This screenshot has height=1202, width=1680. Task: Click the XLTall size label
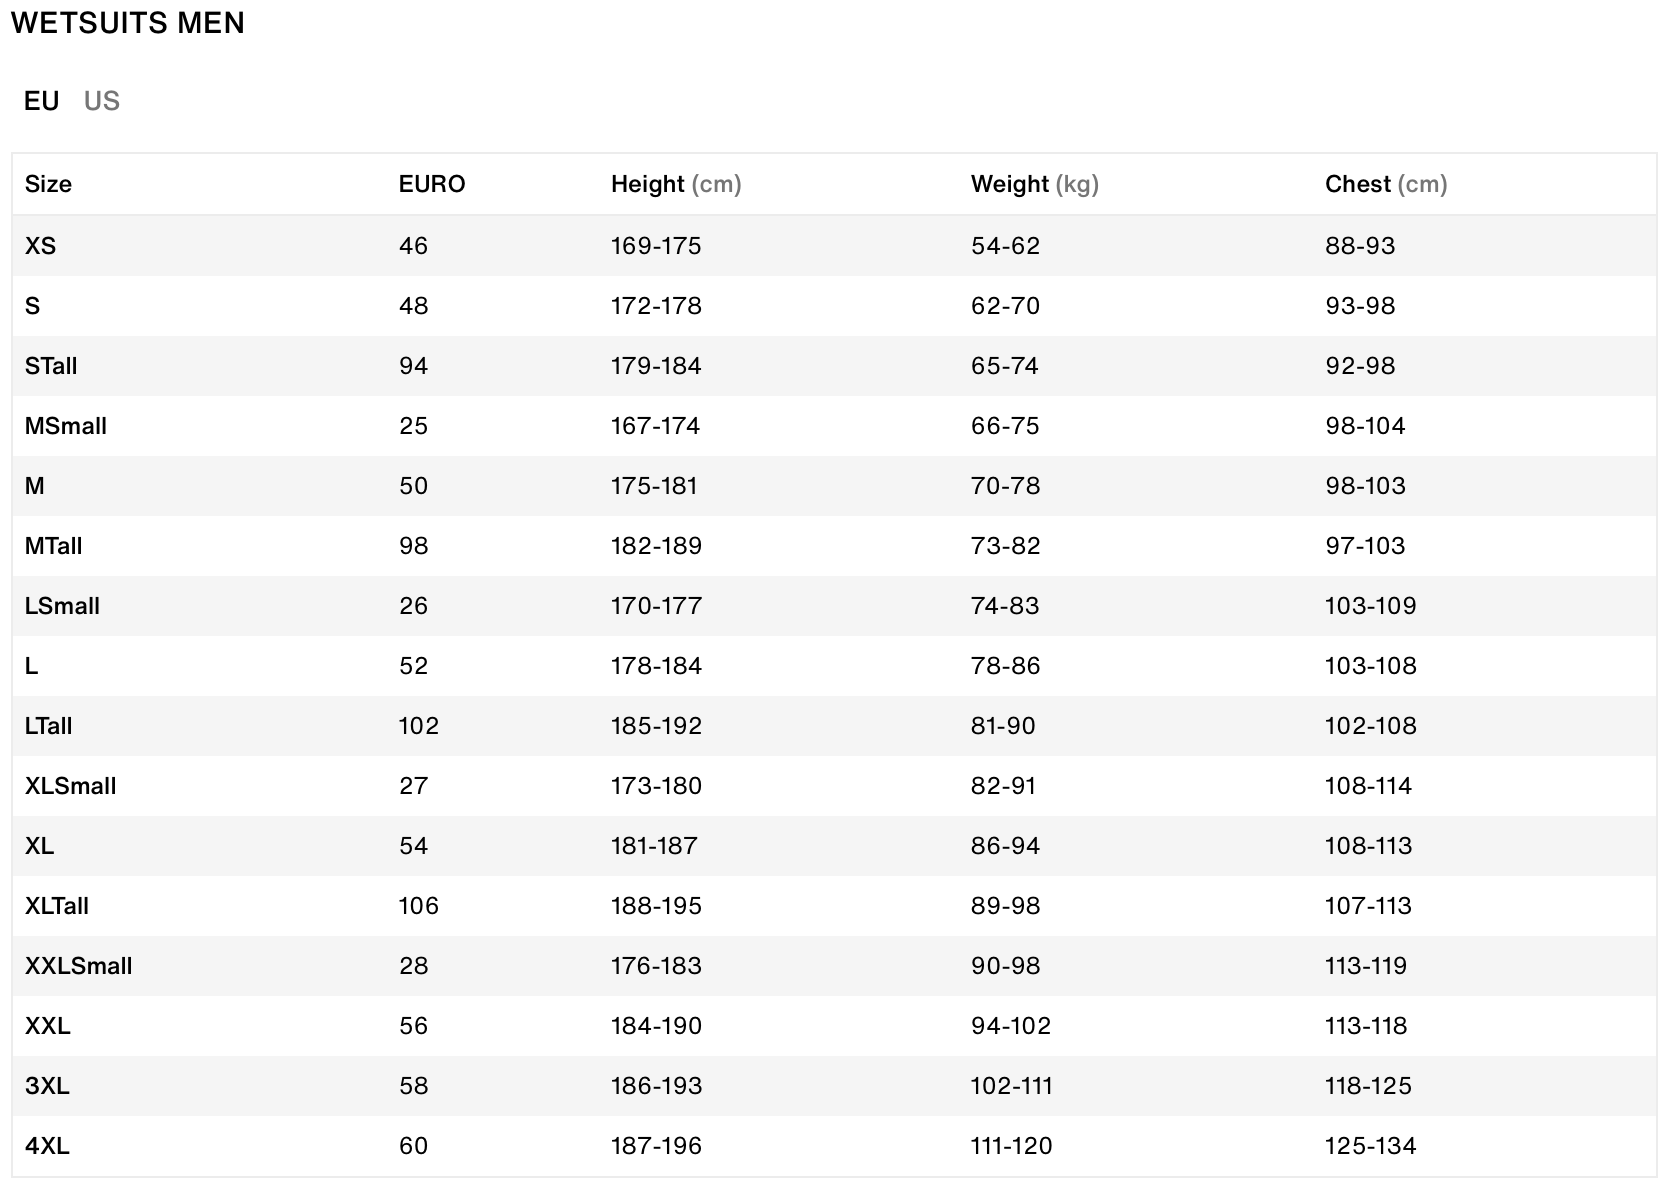pyautogui.click(x=57, y=906)
